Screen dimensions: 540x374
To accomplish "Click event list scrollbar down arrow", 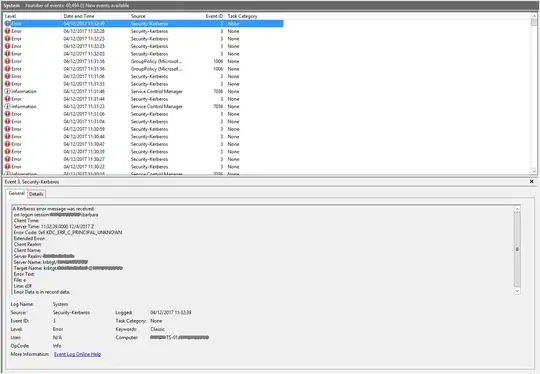I will [534, 171].
